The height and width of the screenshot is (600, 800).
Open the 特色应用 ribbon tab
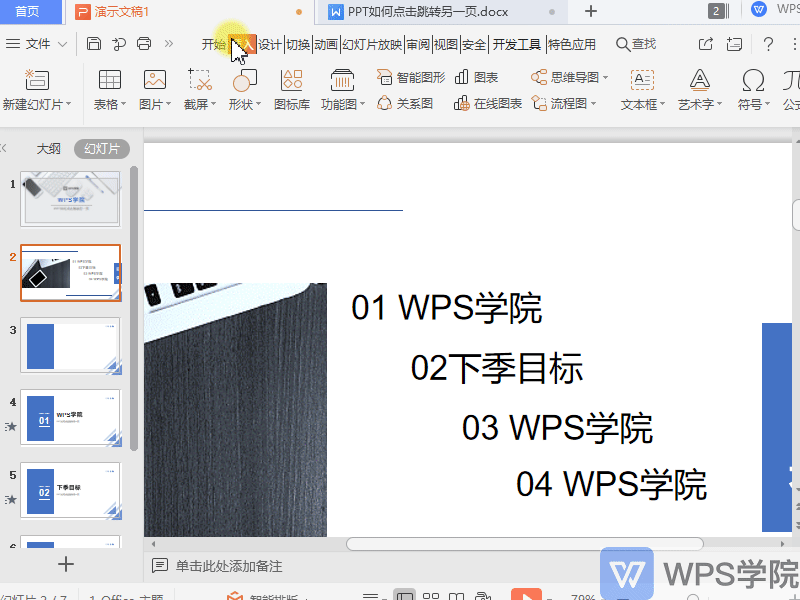[x=571, y=44]
